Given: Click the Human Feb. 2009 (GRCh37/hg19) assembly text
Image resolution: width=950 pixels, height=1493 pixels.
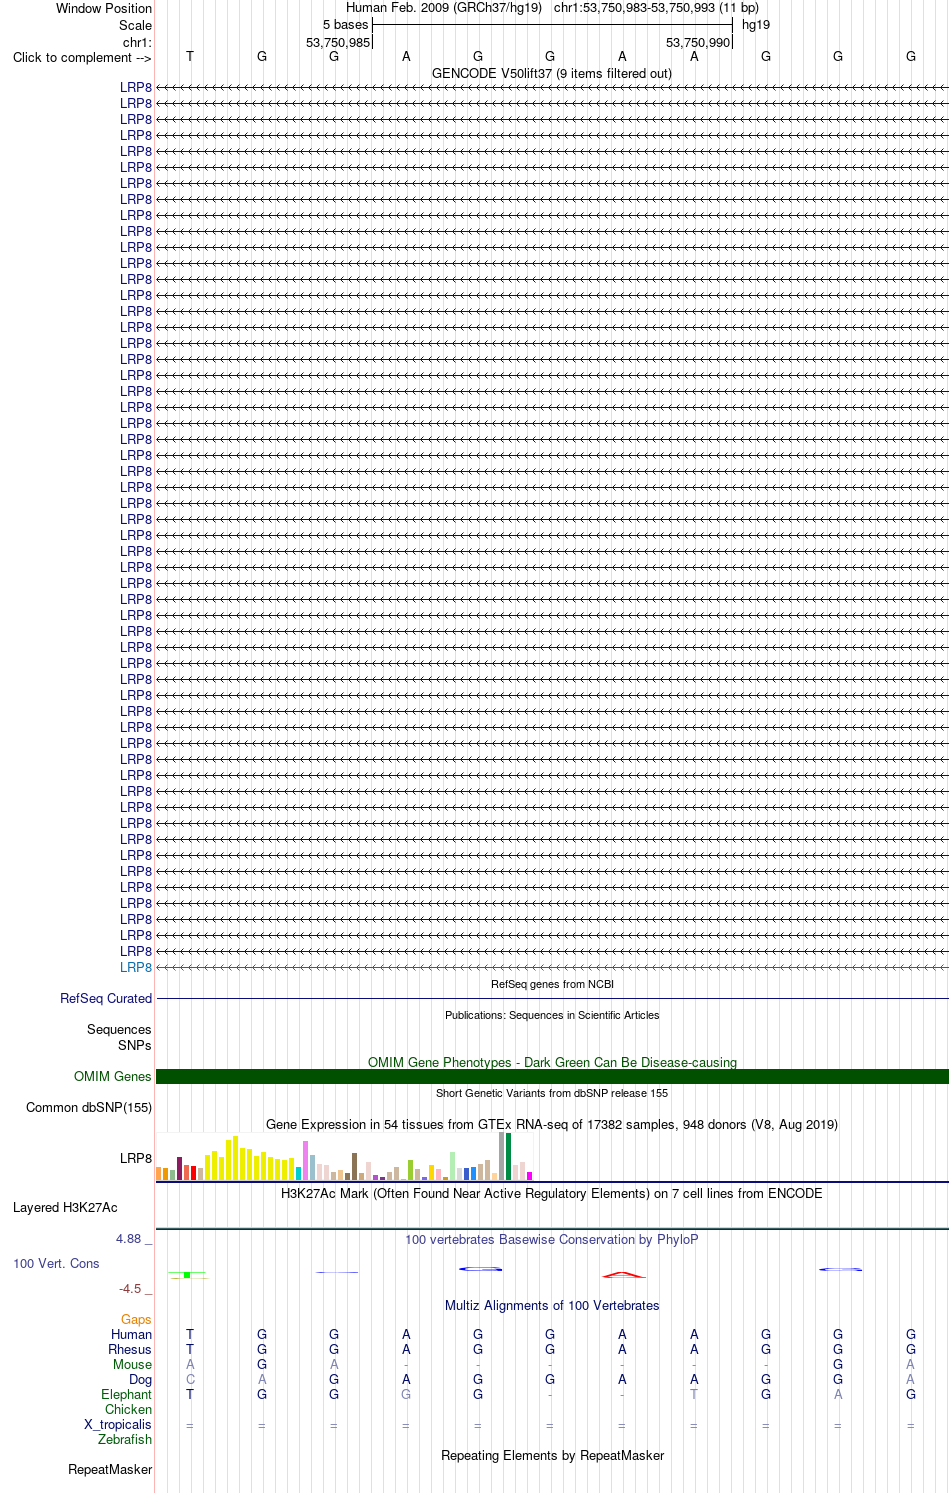Looking at the screenshot, I should point(444,7).
